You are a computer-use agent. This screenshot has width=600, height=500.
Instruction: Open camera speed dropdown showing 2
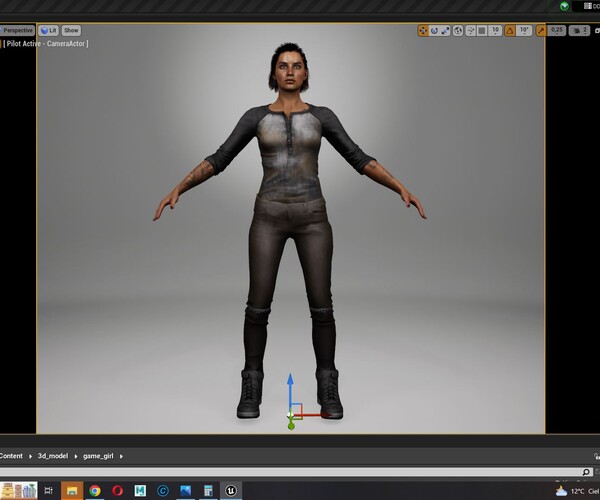[579, 31]
